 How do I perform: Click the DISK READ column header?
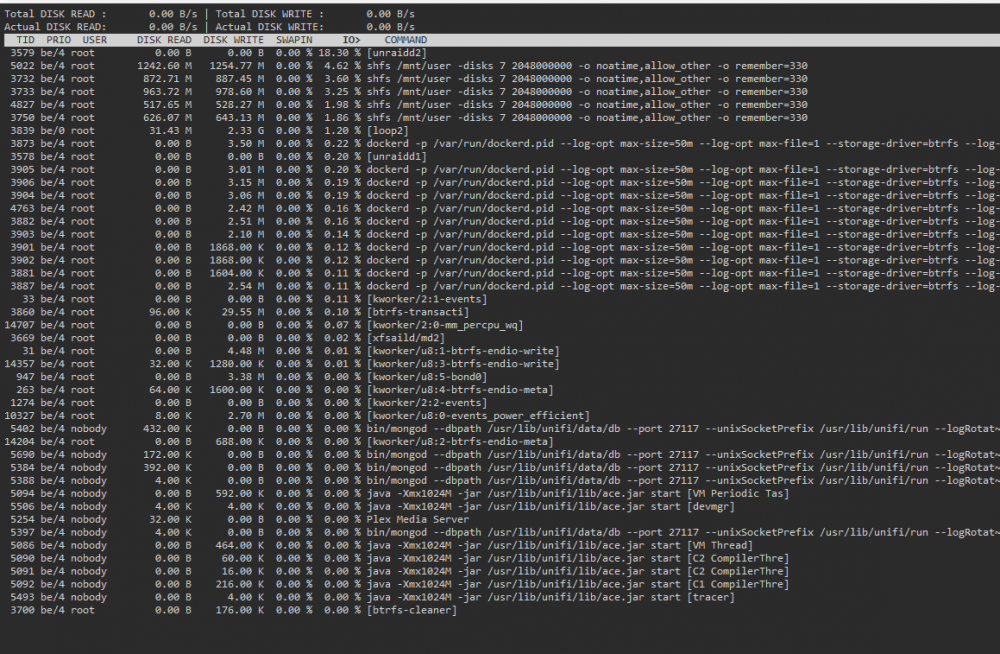click(164, 40)
